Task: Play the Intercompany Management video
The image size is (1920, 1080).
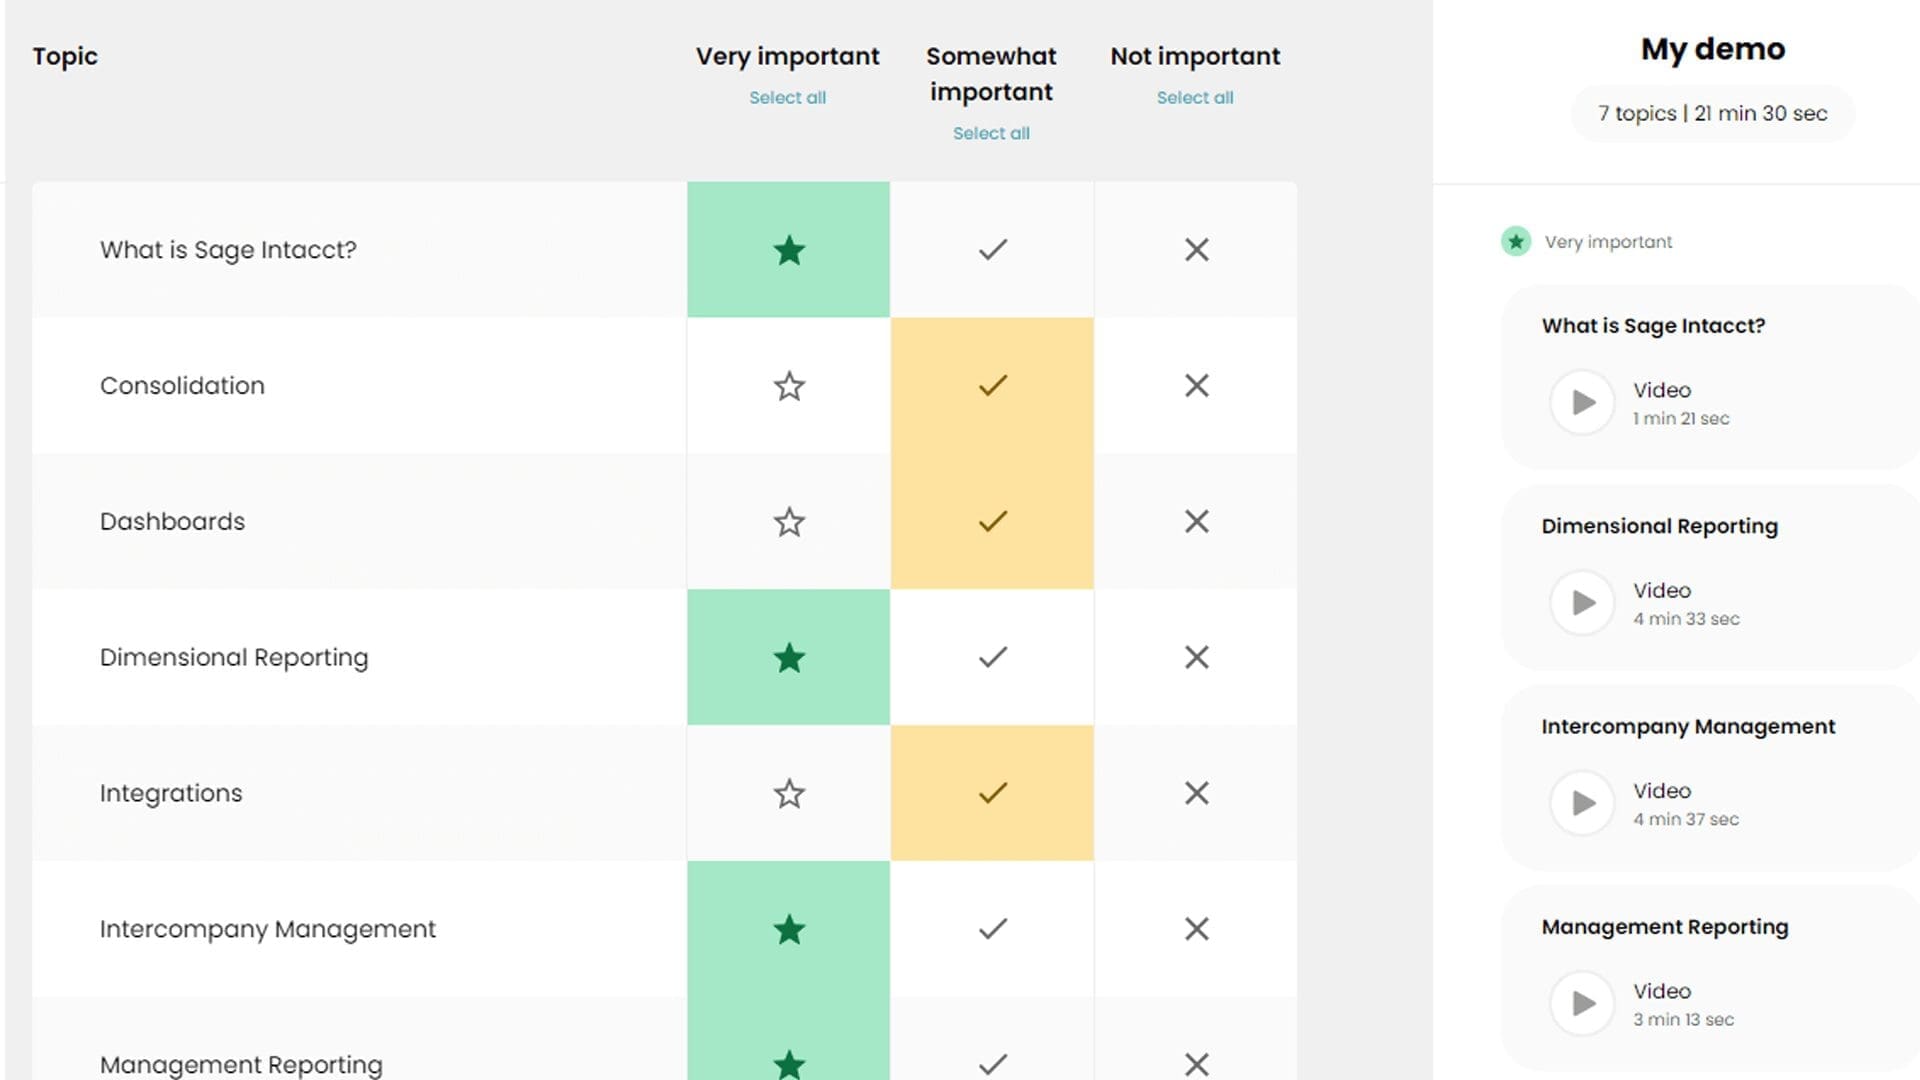Action: (x=1582, y=802)
